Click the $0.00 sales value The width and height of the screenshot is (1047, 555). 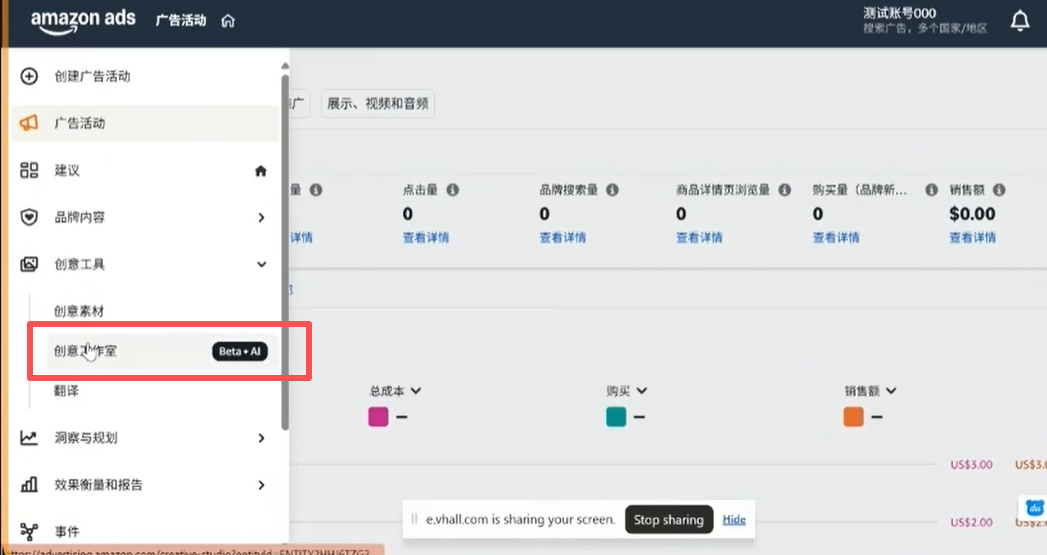point(972,214)
